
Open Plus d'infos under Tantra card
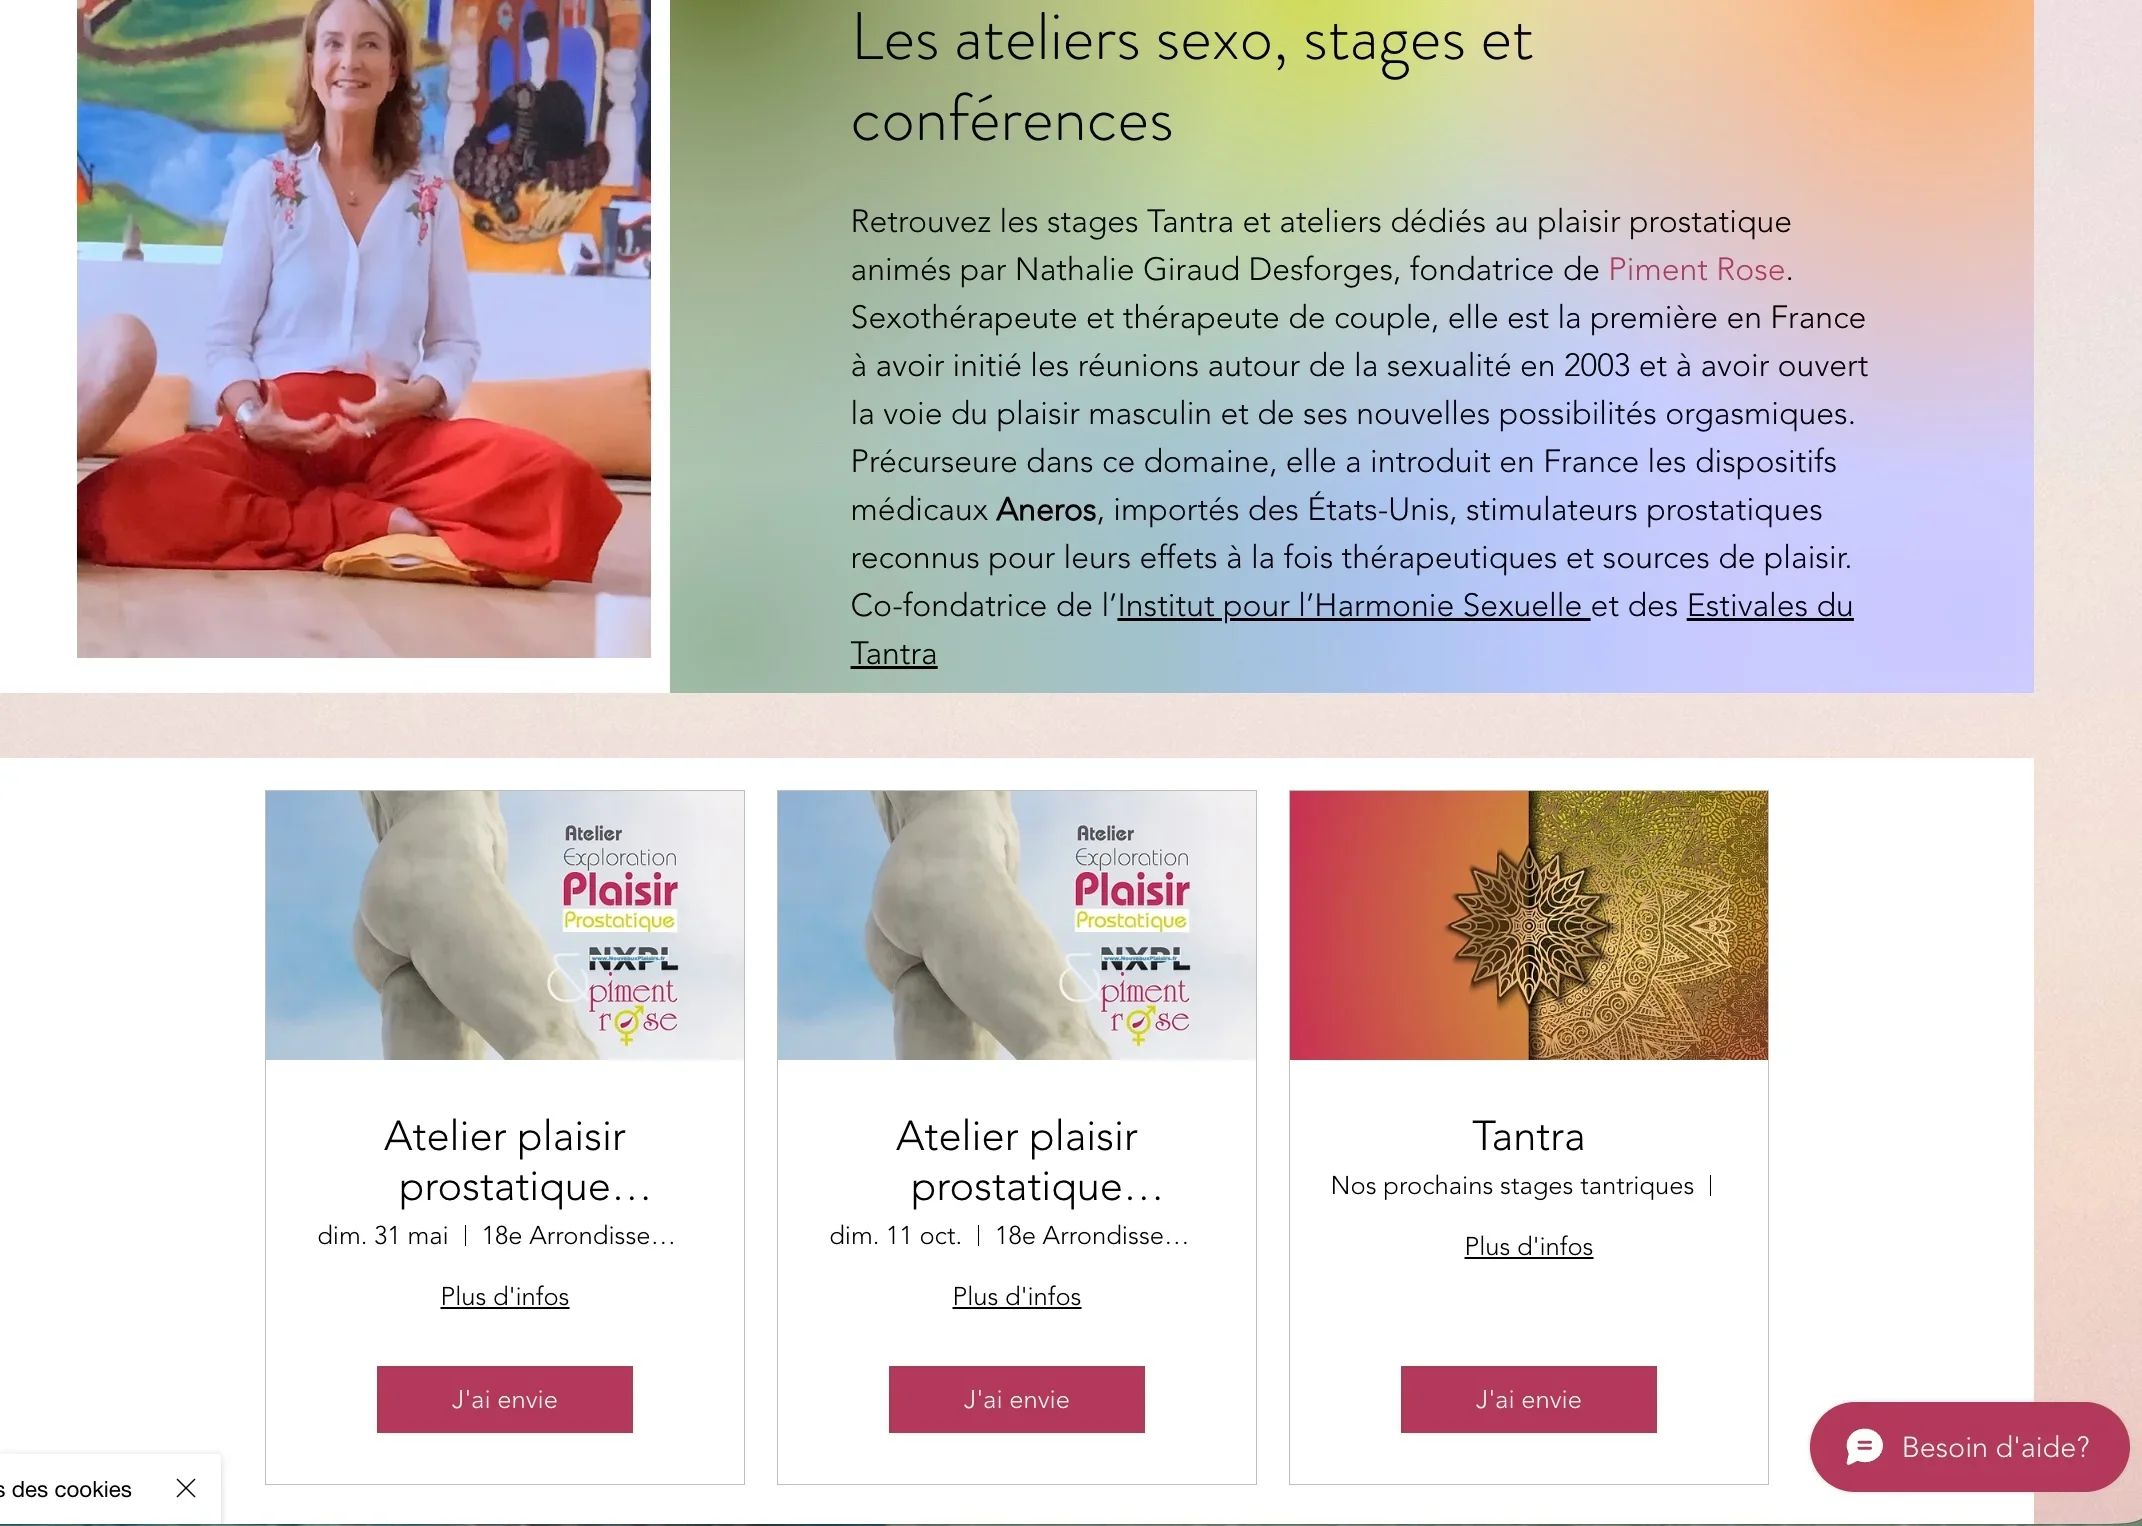click(x=1528, y=1246)
